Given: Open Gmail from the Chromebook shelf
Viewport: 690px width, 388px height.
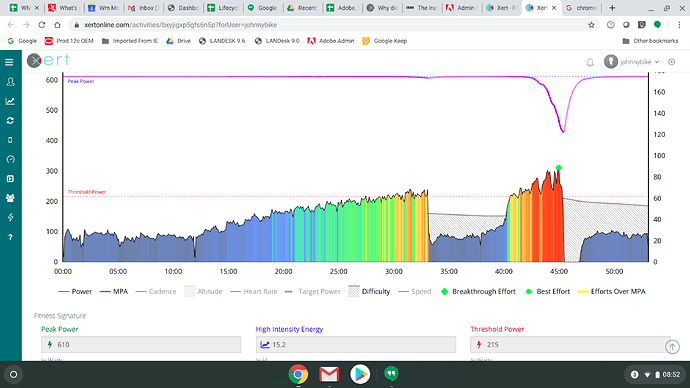Looking at the screenshot, I should click(329, 374).
